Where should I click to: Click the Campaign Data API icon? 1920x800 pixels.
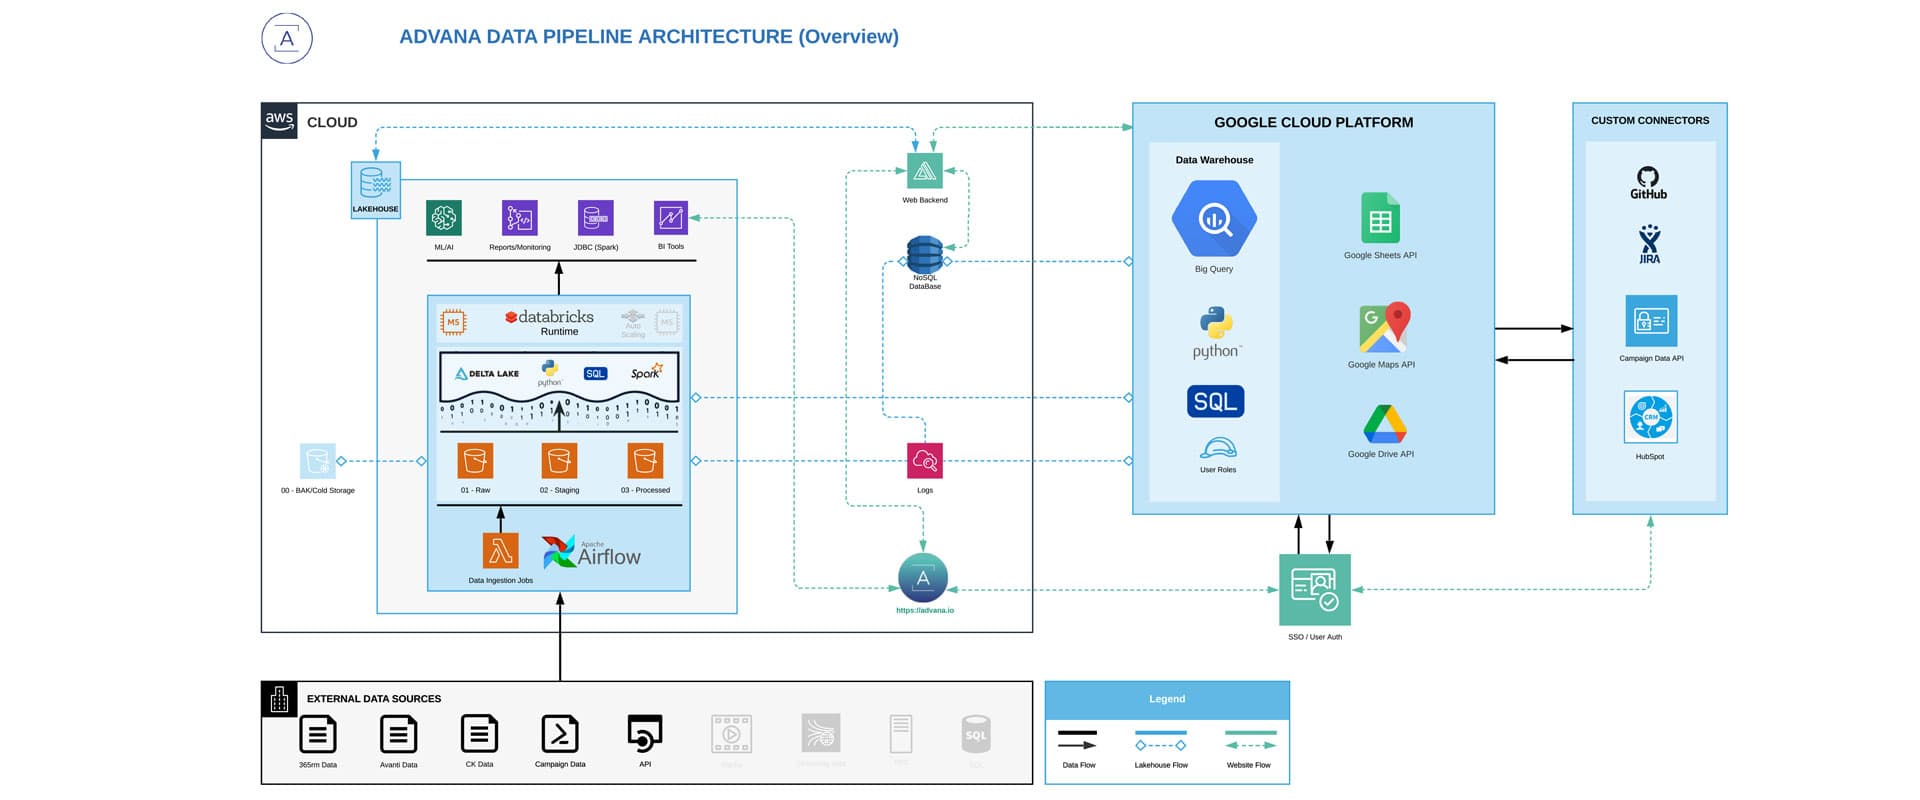pyautogui.click(x=1651, y=321)
